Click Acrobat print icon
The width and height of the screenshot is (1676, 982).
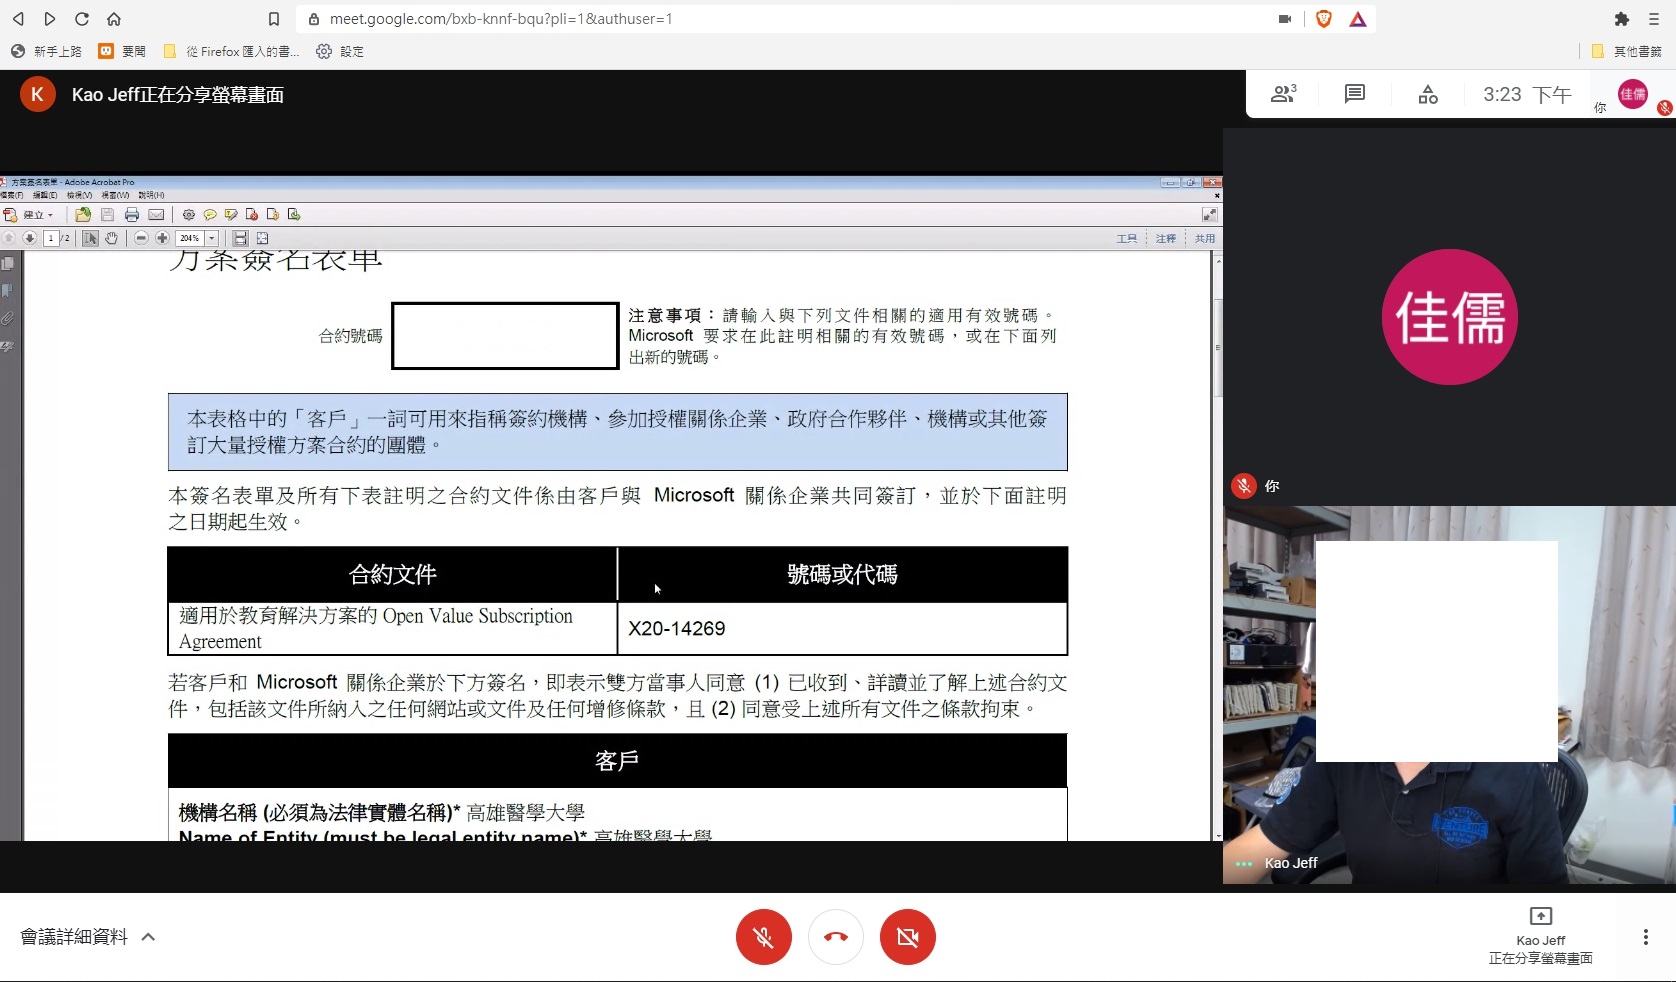coord(131,214)
